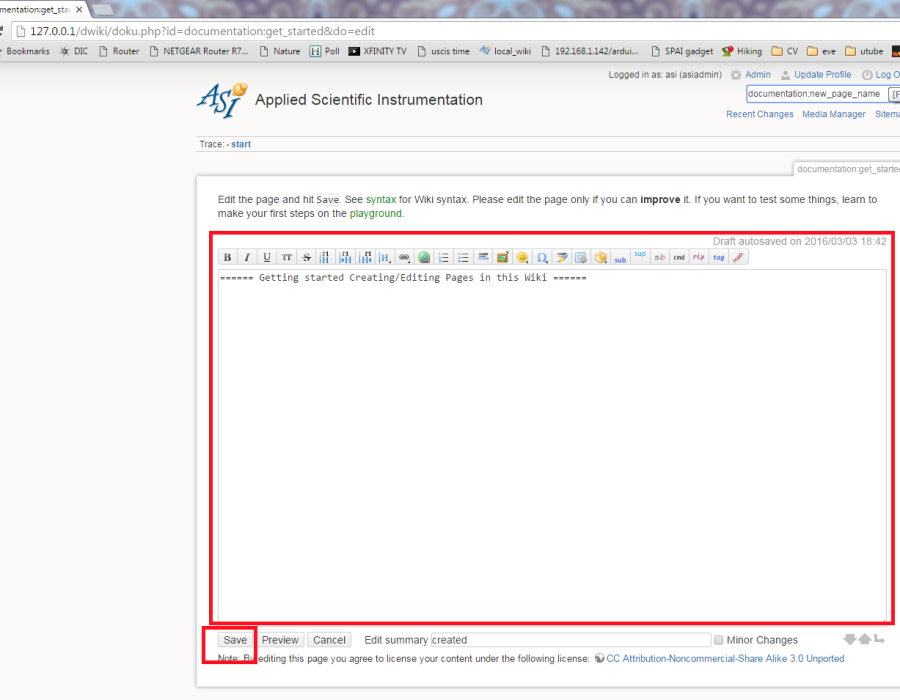The width and height of the screenshot is (900, 700).
Task: Preview the page edits
Action: [x=280, y=640]
